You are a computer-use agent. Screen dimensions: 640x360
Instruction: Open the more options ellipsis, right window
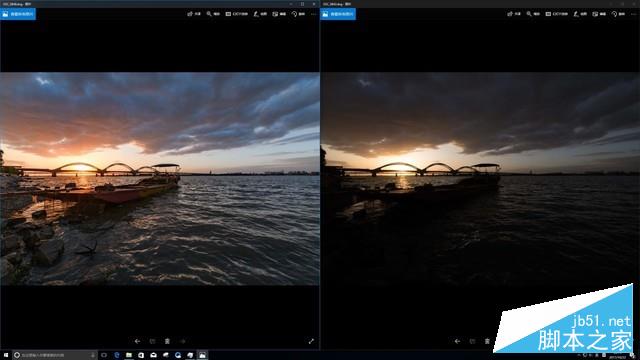633,14
